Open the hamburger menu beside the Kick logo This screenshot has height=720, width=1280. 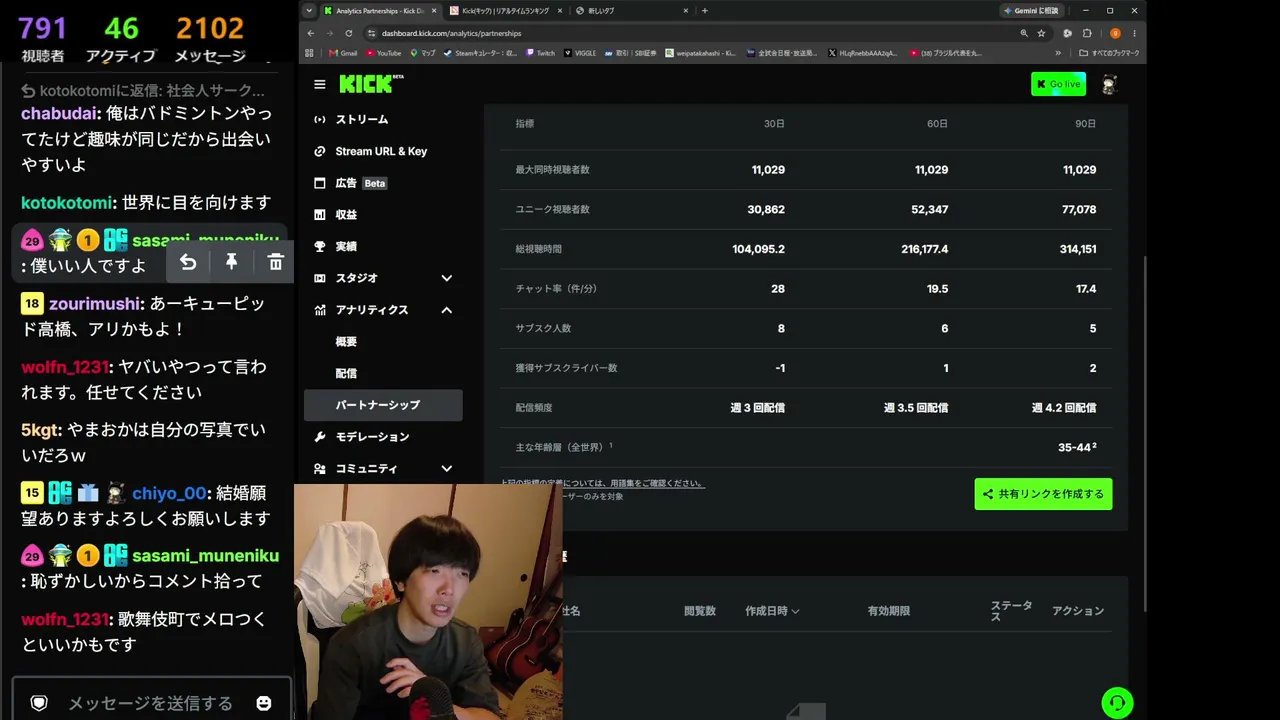(319, 85)
